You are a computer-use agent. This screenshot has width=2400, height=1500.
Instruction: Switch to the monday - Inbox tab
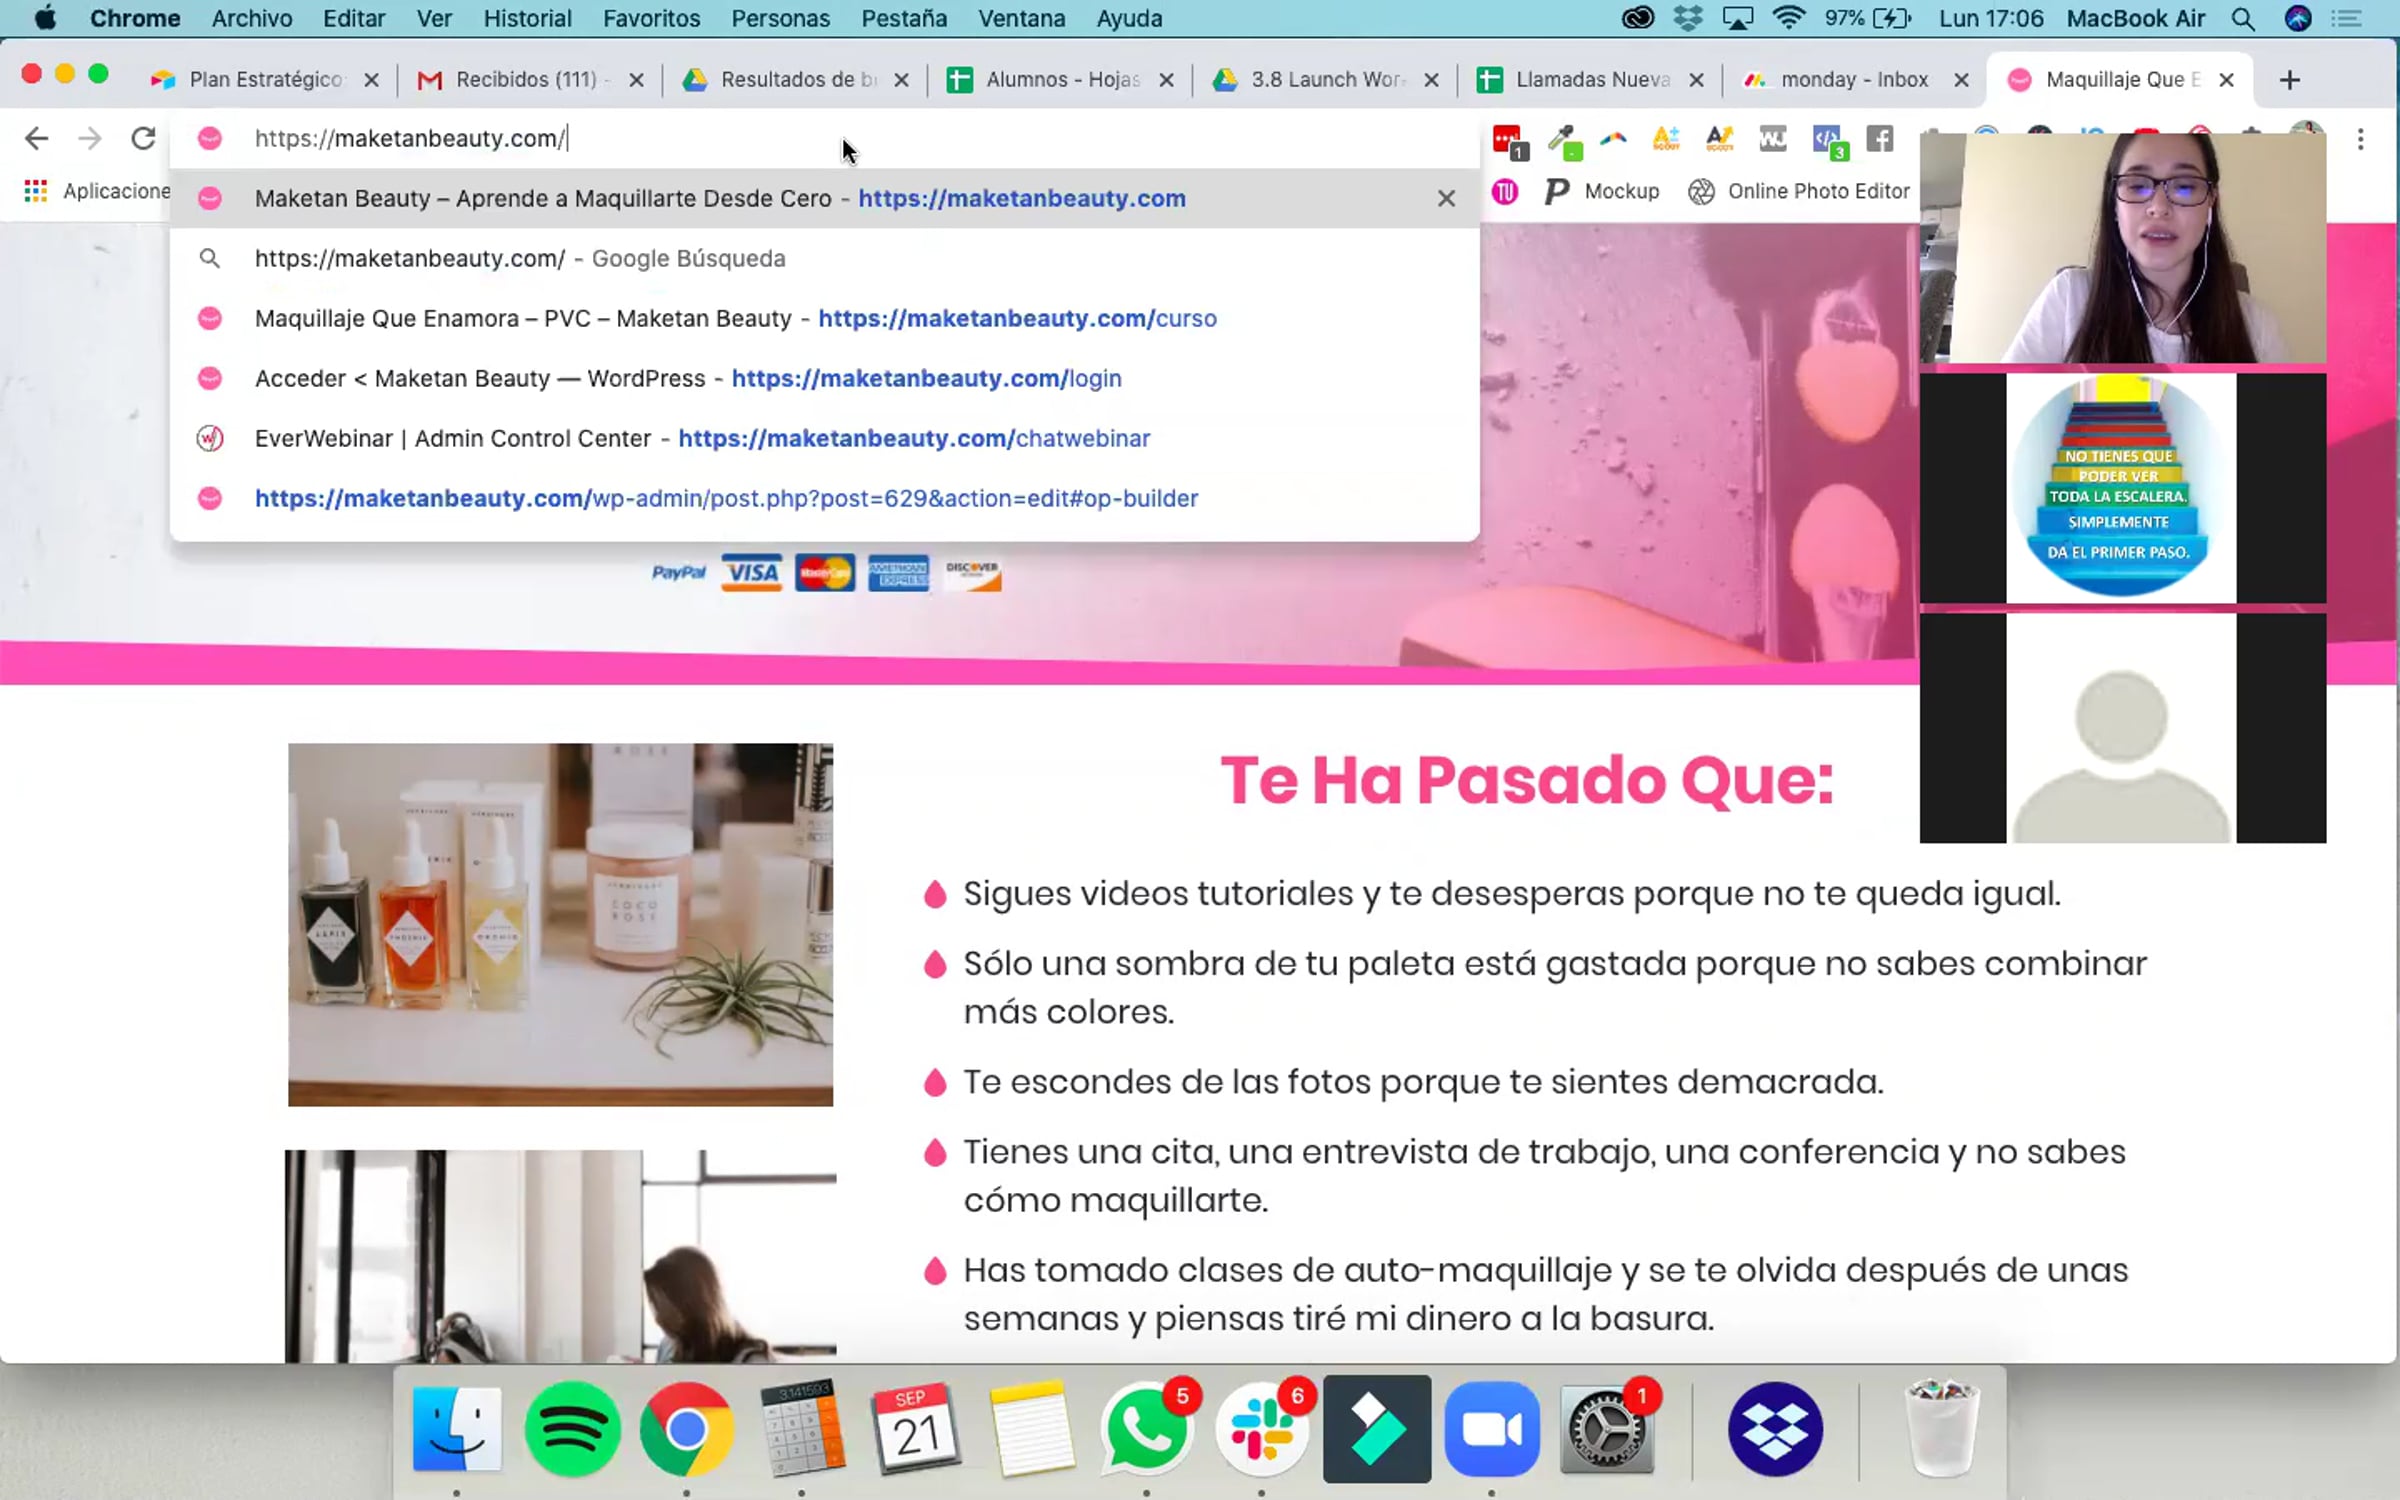coord(1853,79)
